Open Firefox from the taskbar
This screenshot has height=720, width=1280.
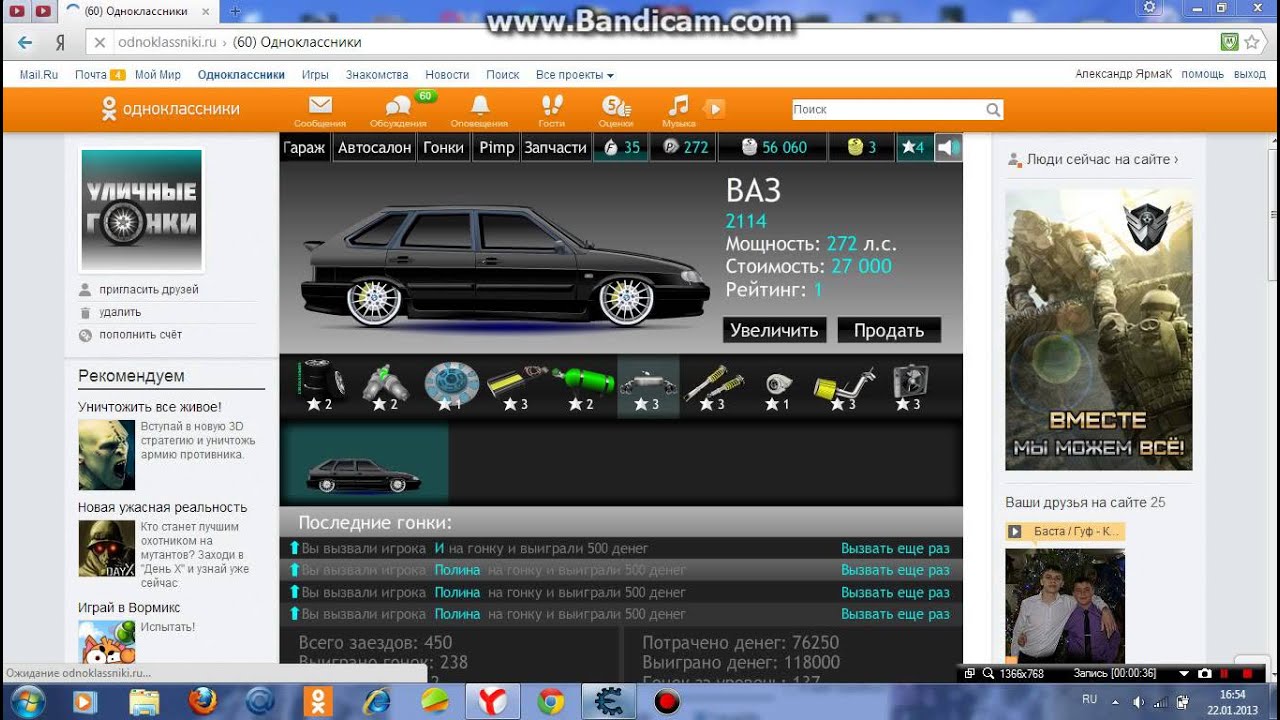pos(202,702)
